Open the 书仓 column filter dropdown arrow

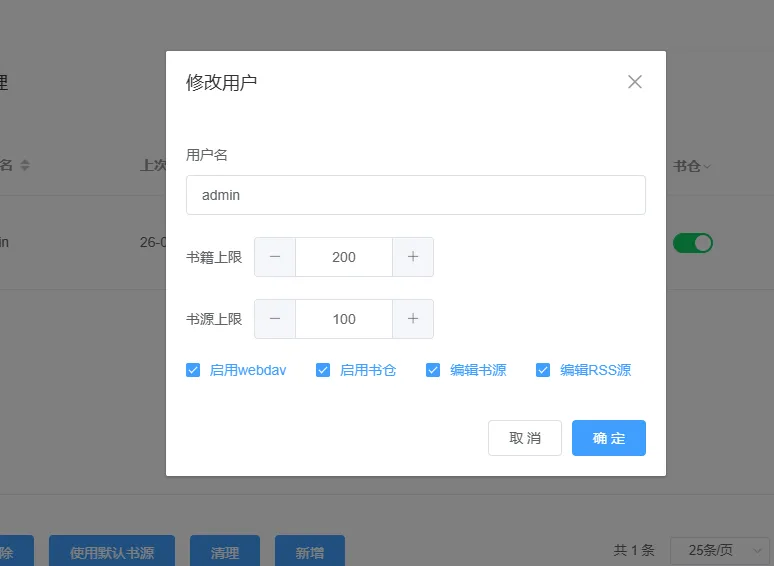coord(707,167)
